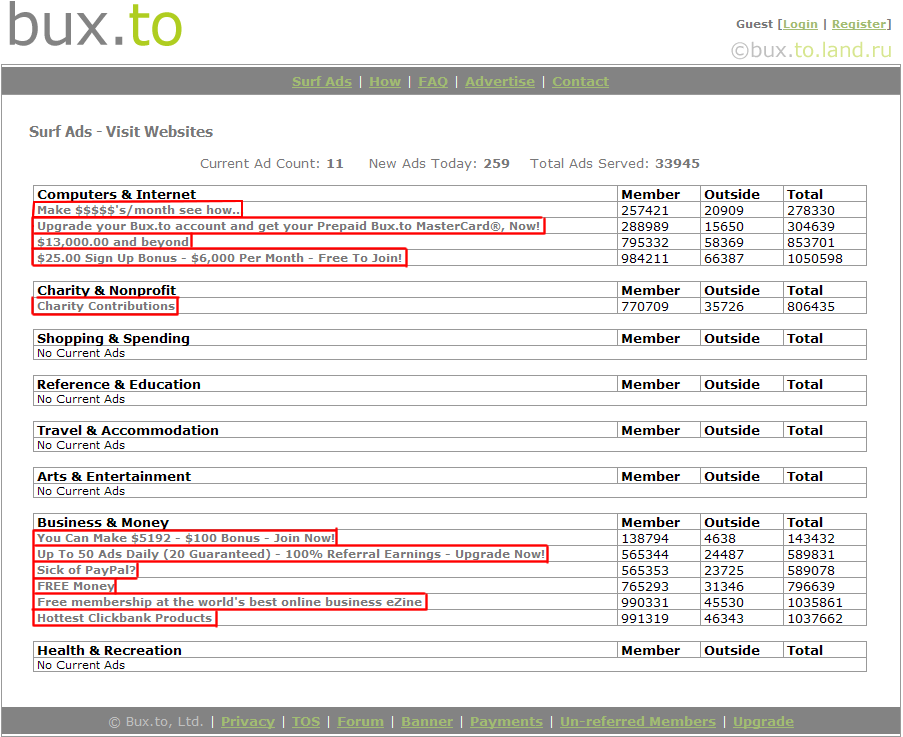Open Un-referred Members footer link
Viewport: 903px width, 737px height.
point(638,721)
